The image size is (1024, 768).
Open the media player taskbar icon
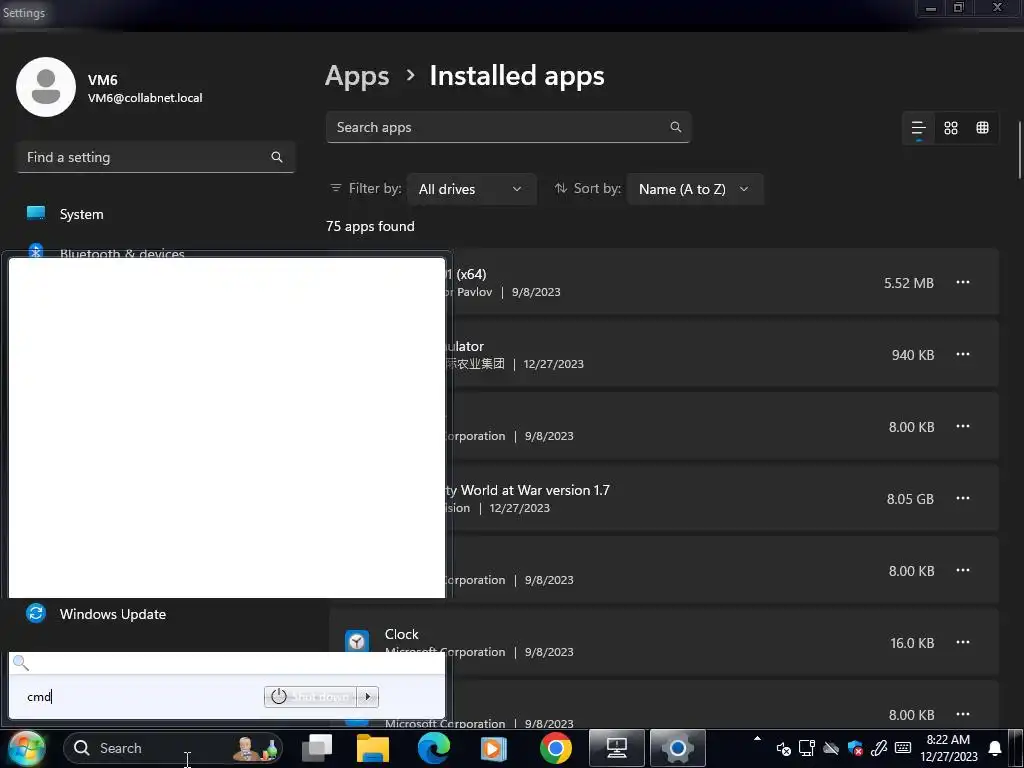tap(494, 748)
